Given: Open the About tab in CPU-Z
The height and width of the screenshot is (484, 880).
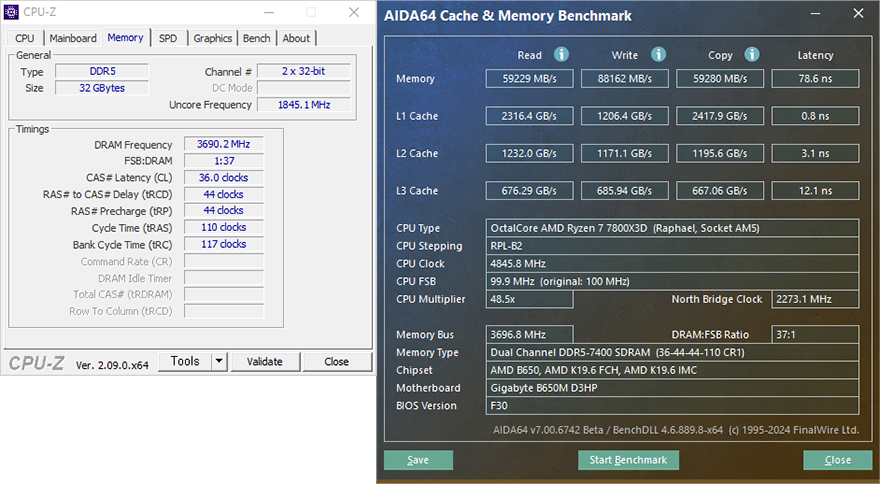Looking at the screenshot, I should point(296,38).
